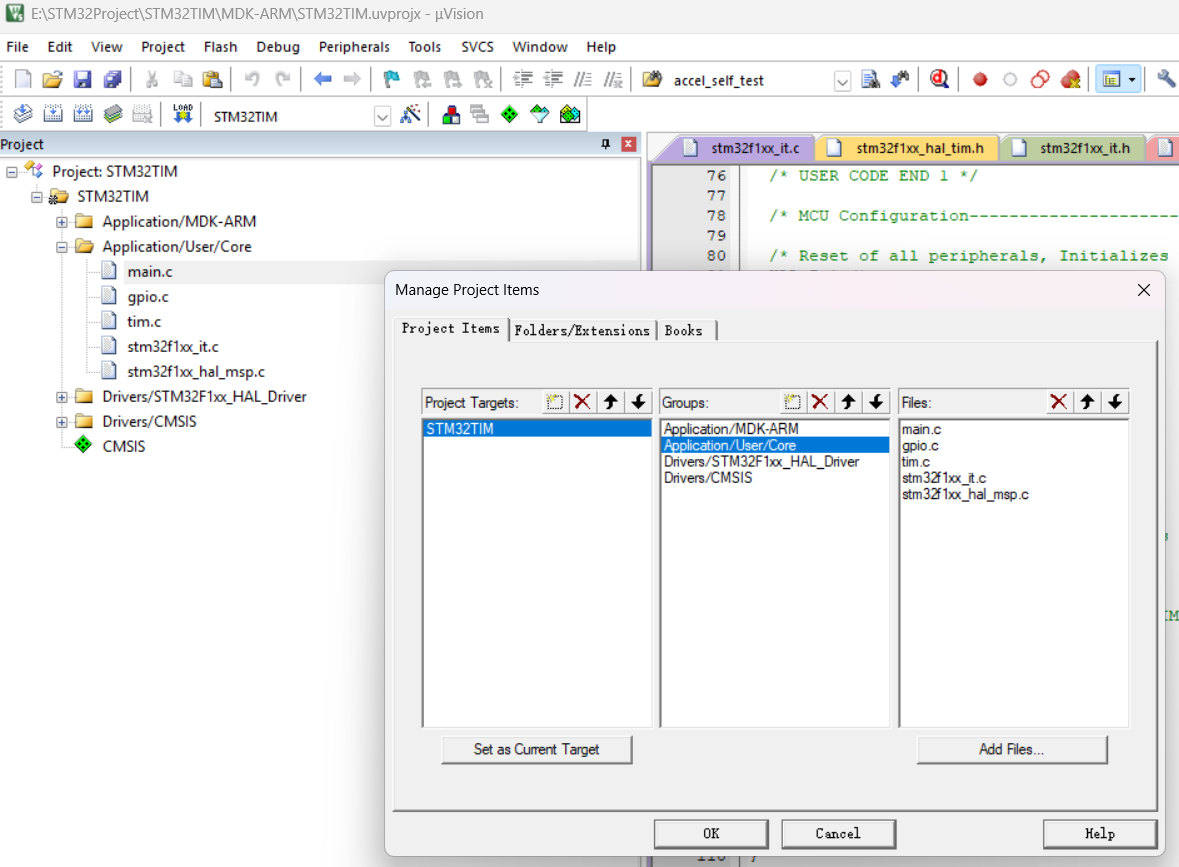This screenshot has width=1179, height=867.
Task: Switch to the Folders/Extensions tab
Action: (582, 330)
